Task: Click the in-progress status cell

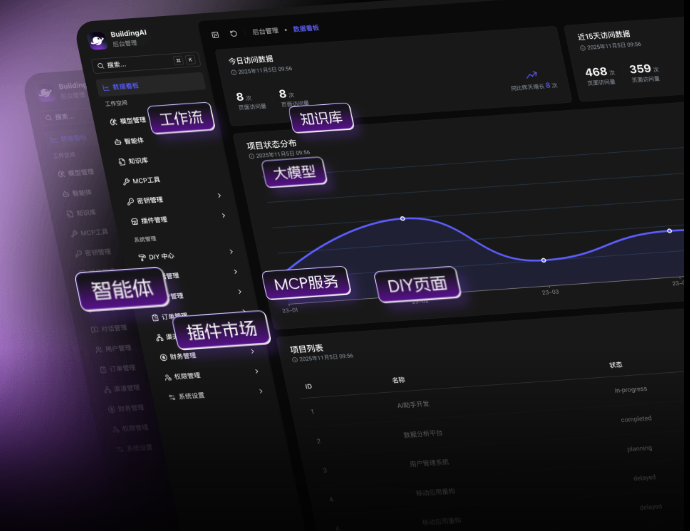Action: pos(631,389)
